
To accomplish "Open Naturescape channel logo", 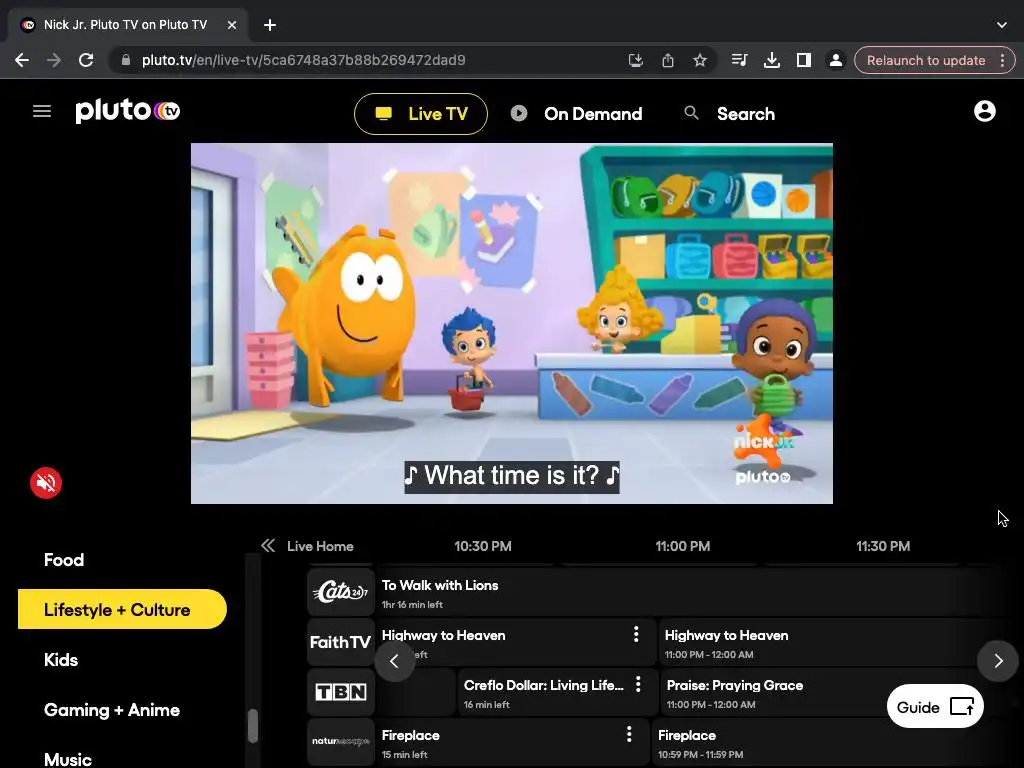I will [341, 742].
